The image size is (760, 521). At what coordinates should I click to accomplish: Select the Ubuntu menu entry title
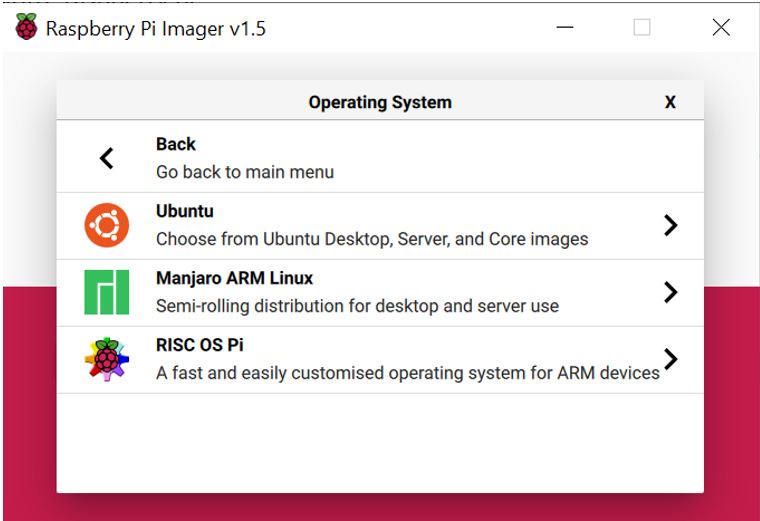185,211
